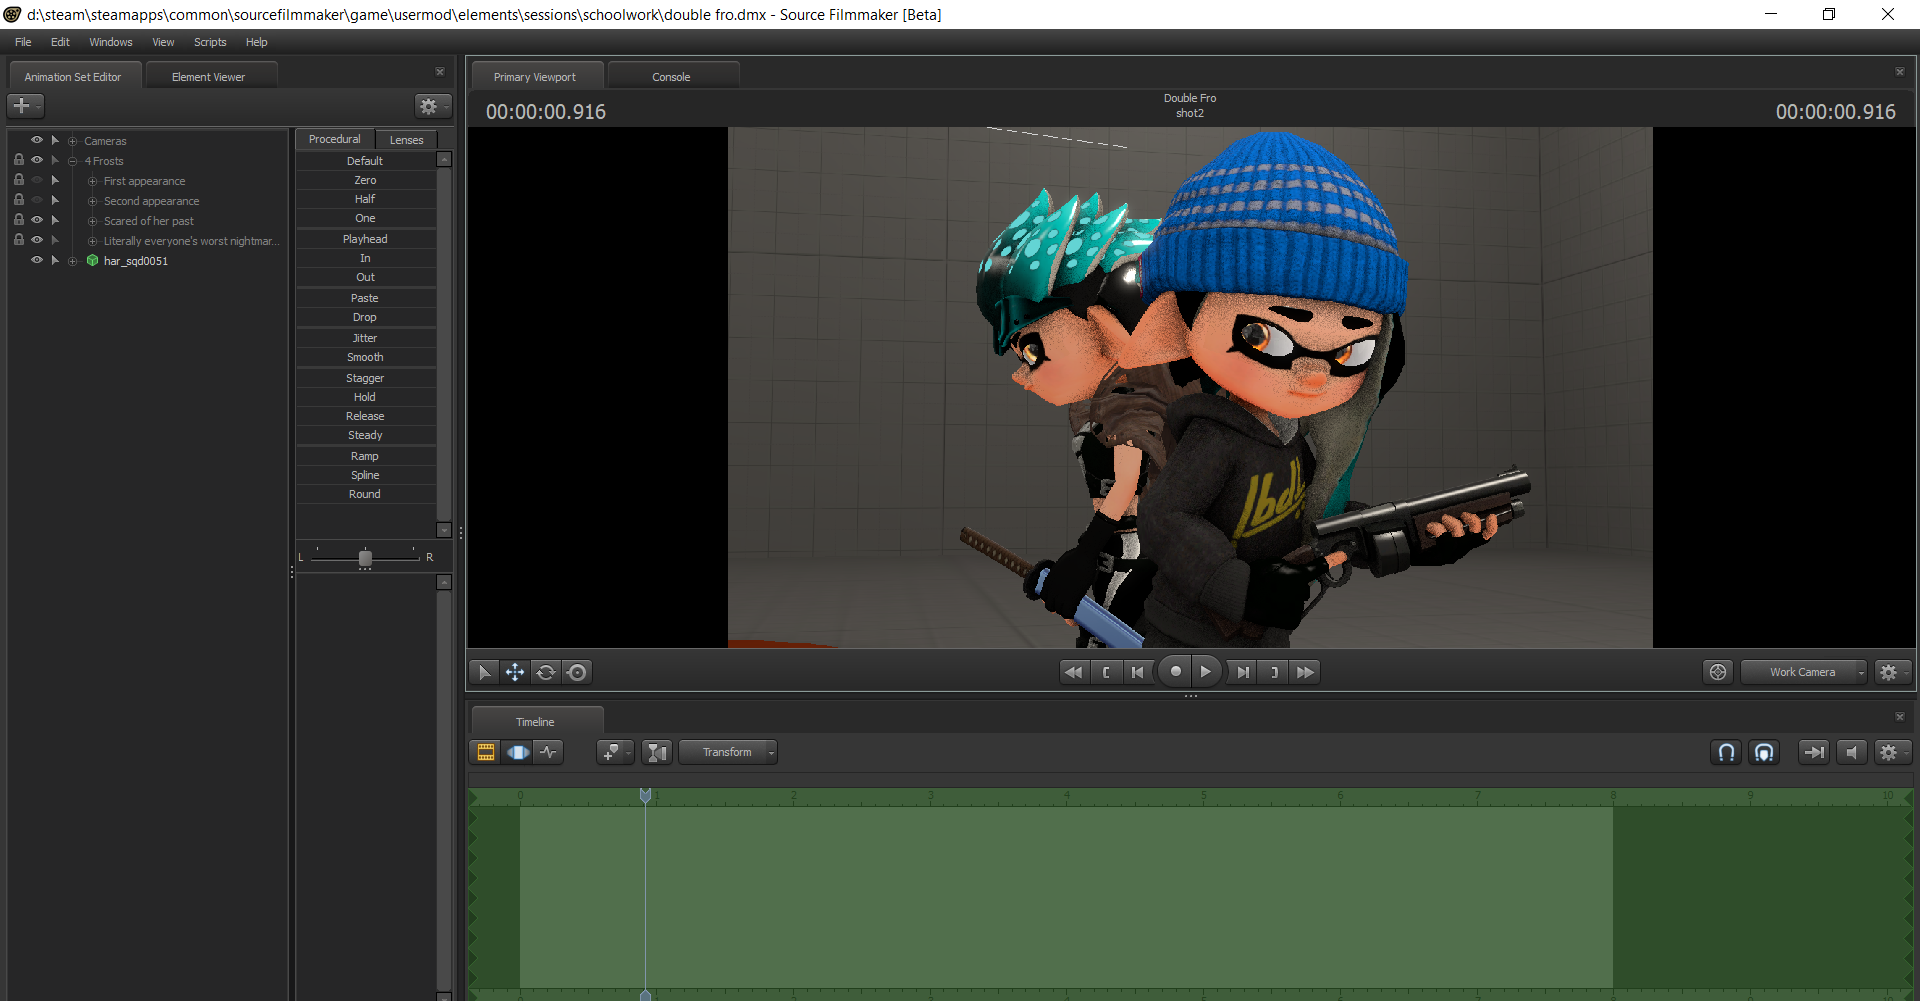
Task: Select the move manipulator tool
Action: click(515, 672)
